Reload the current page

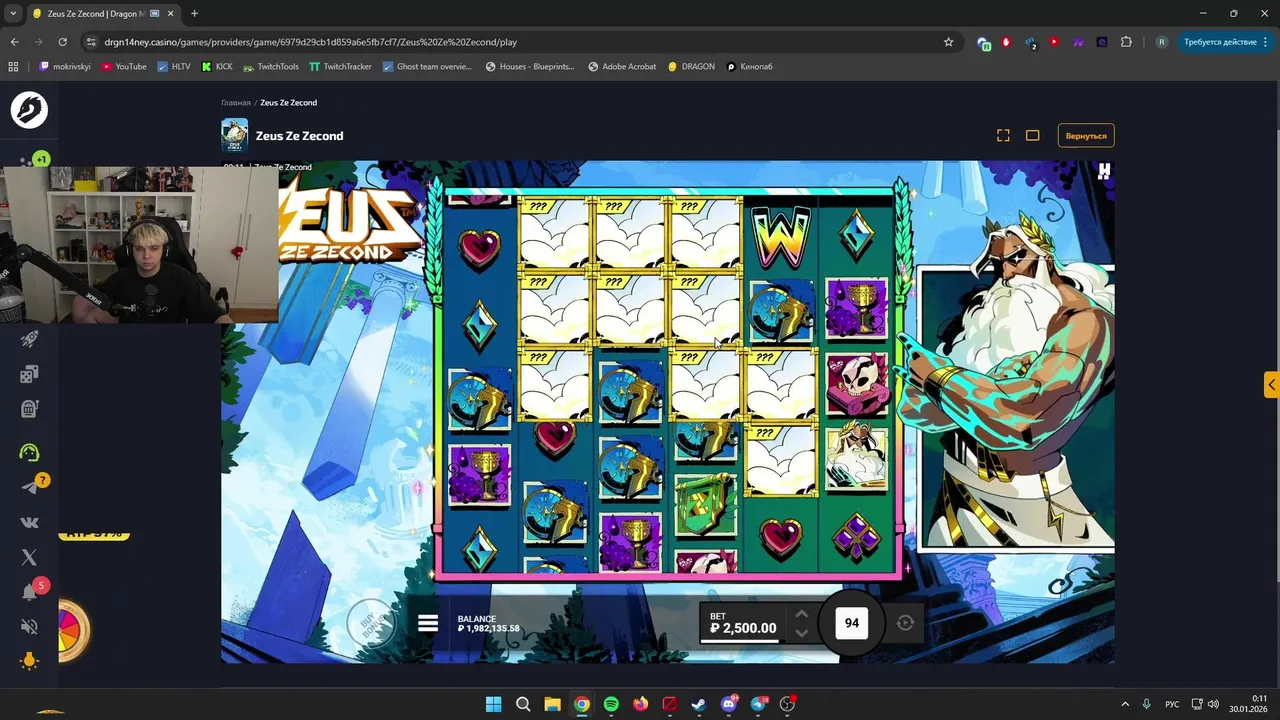pos(62,42)
